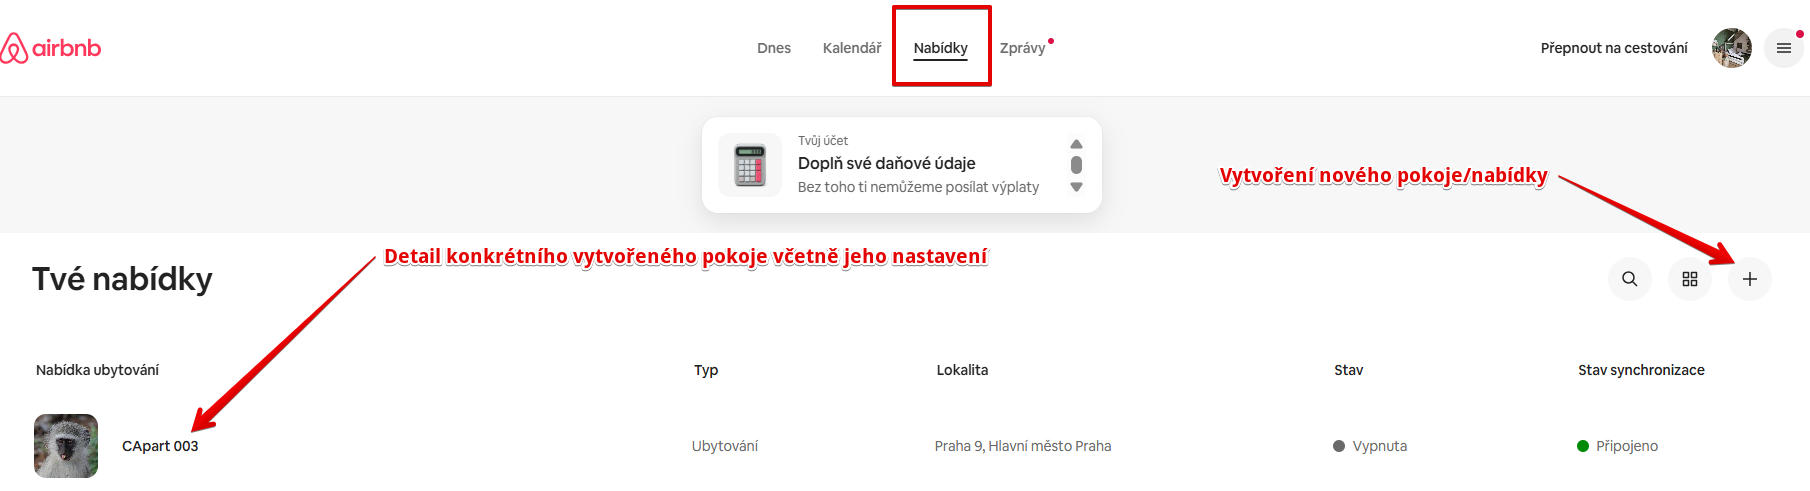
Task: Open Doplň své daňové údaje card
Action: point(902,165)
